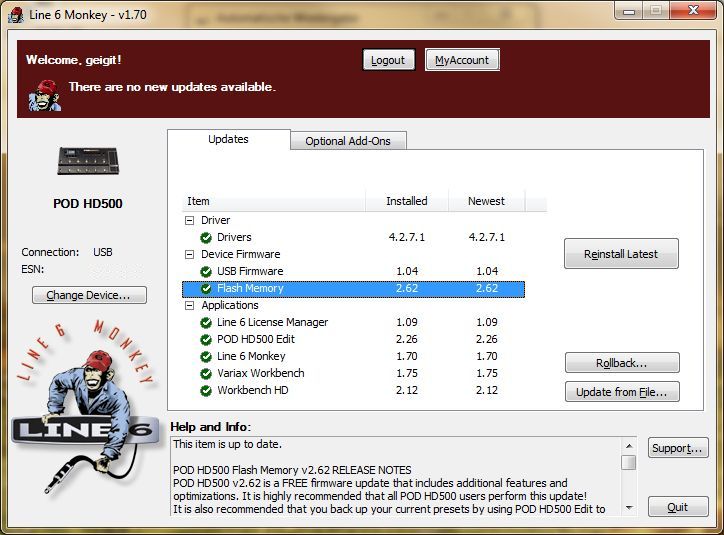Select the POD HD500 Edit row
The width and height of the screenshot is (724, 535).
353,339
